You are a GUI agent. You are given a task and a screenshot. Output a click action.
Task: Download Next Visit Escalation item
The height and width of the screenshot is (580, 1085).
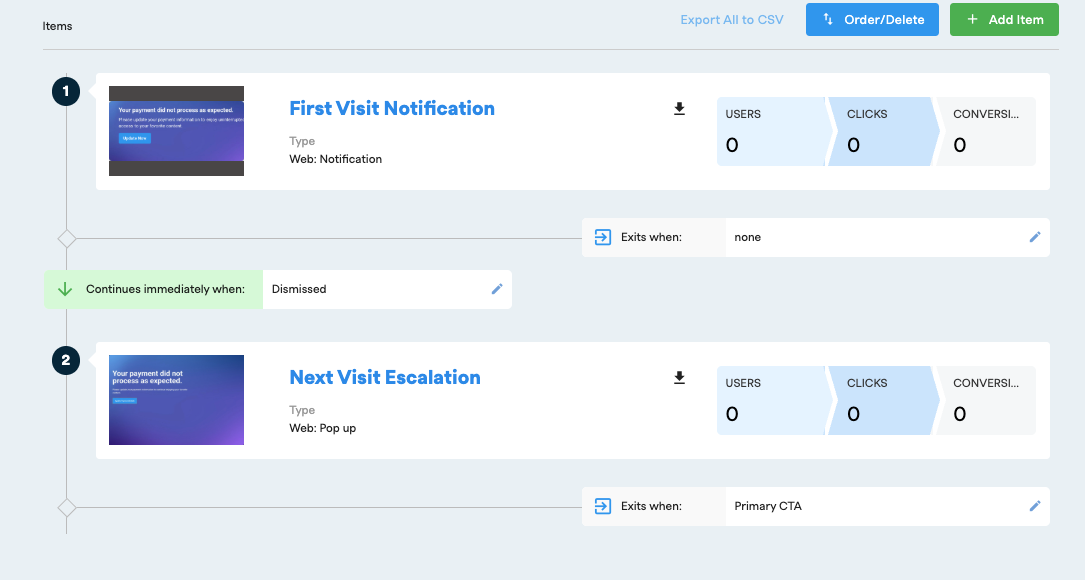pos(680,378)
